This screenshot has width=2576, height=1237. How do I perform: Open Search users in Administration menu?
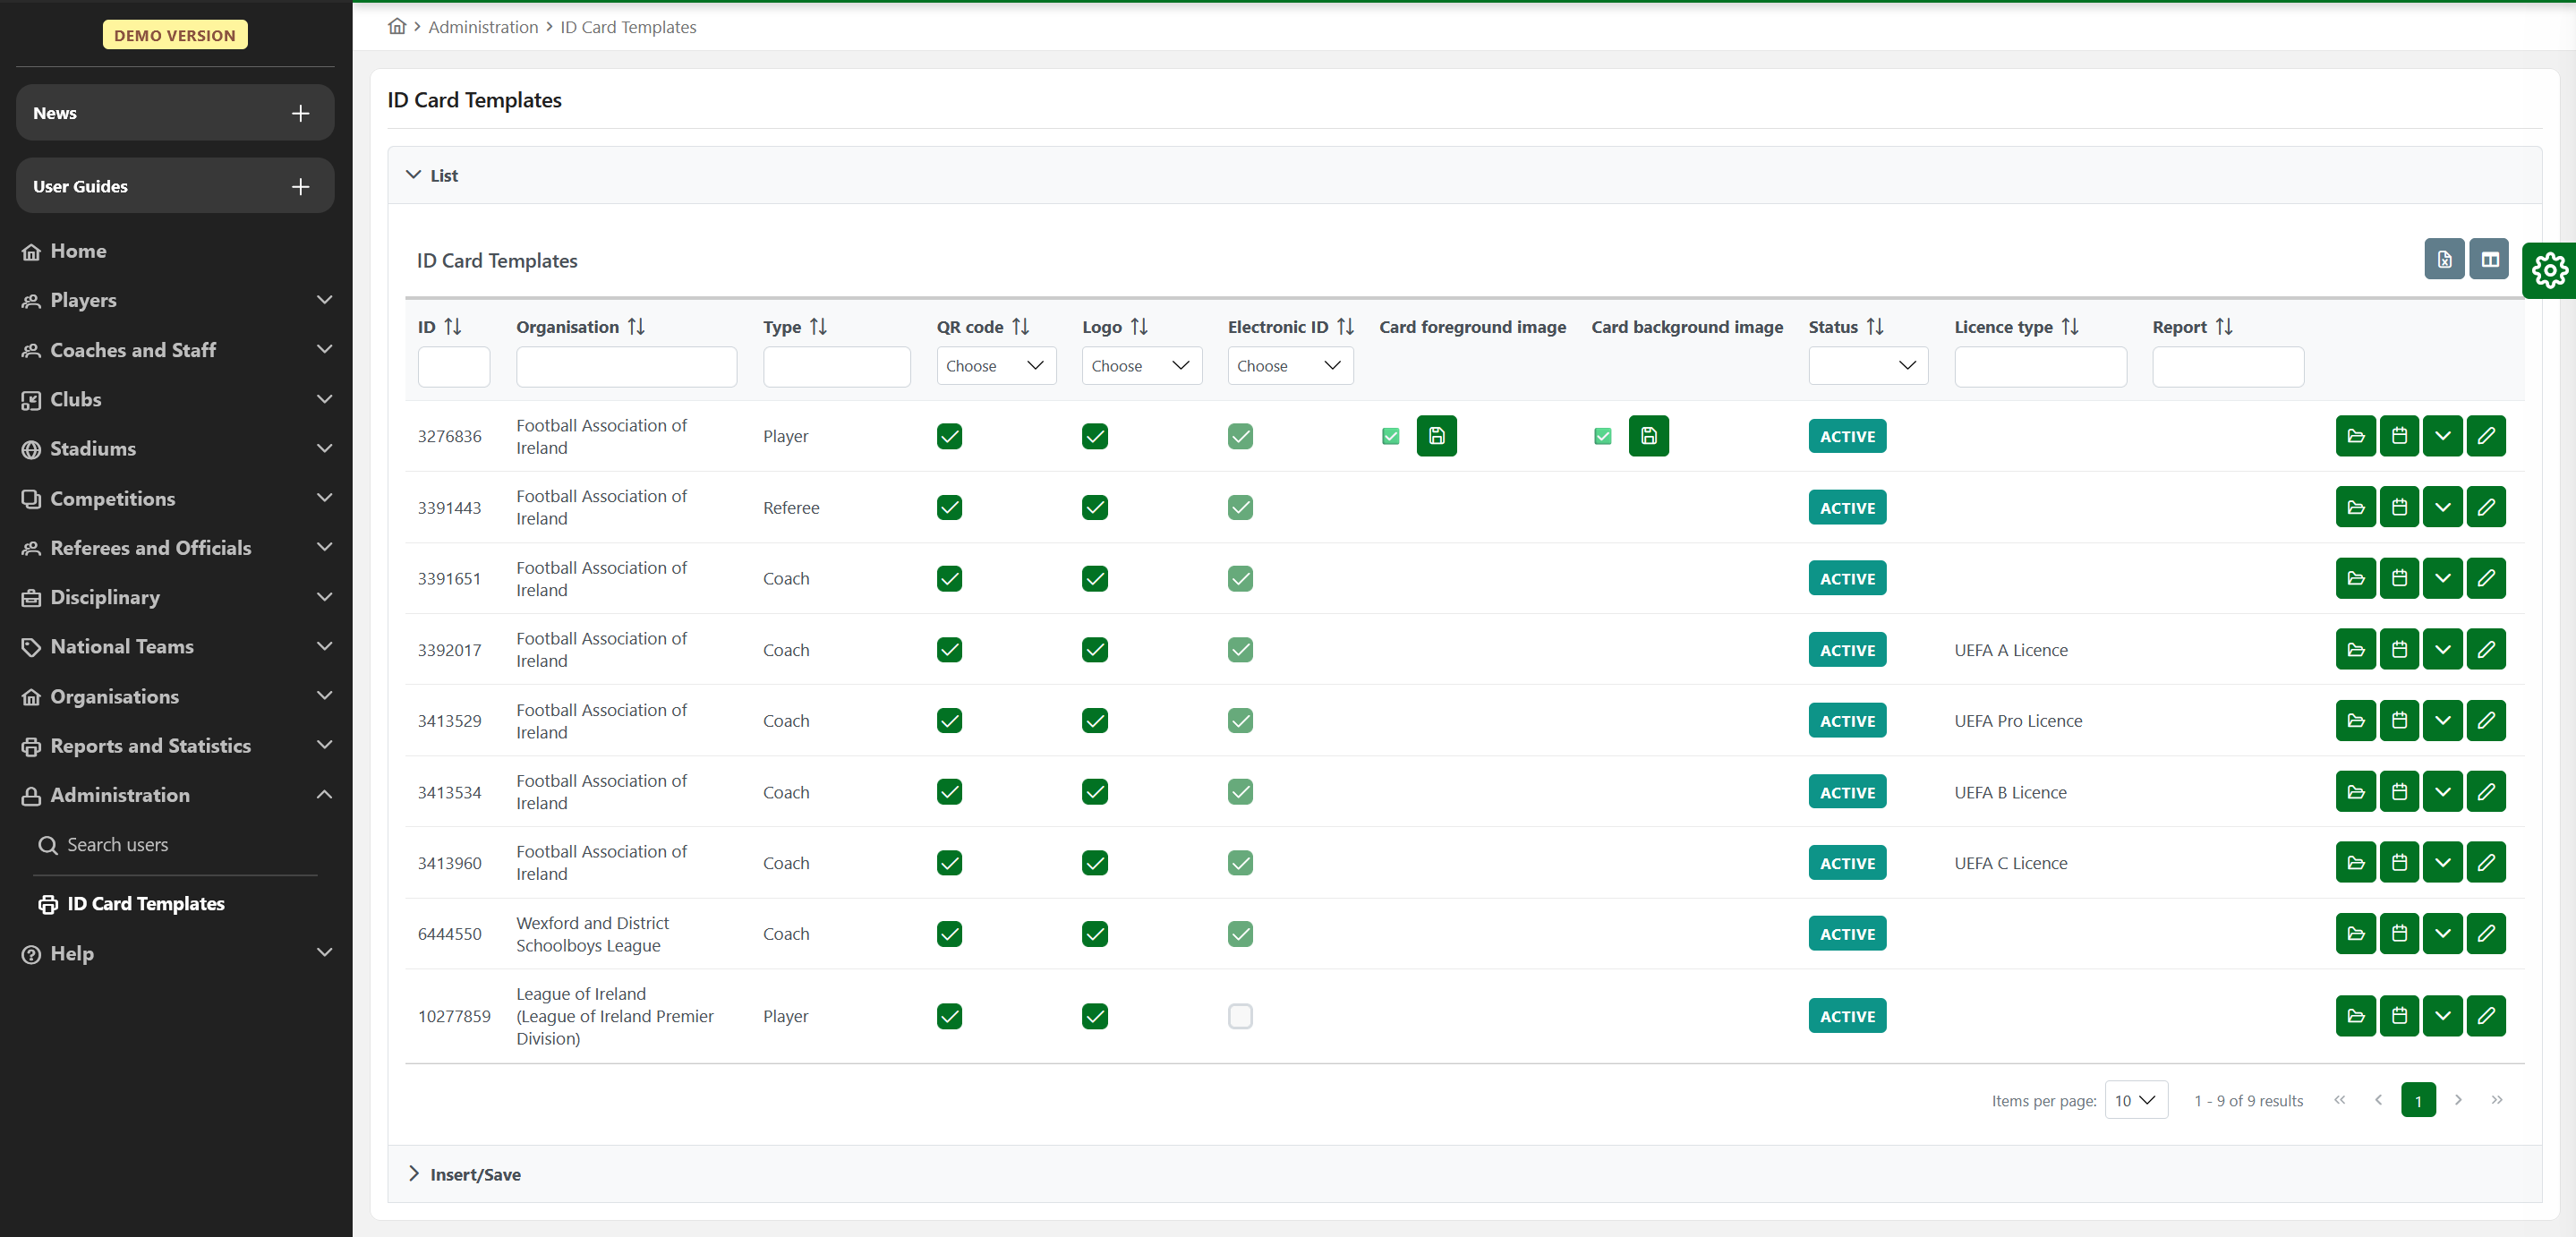(117, 845)
